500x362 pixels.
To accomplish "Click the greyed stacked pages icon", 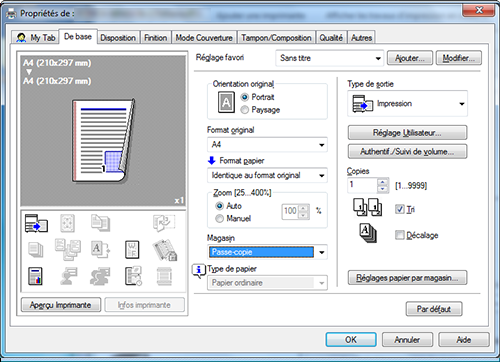I will coord(36,250).
